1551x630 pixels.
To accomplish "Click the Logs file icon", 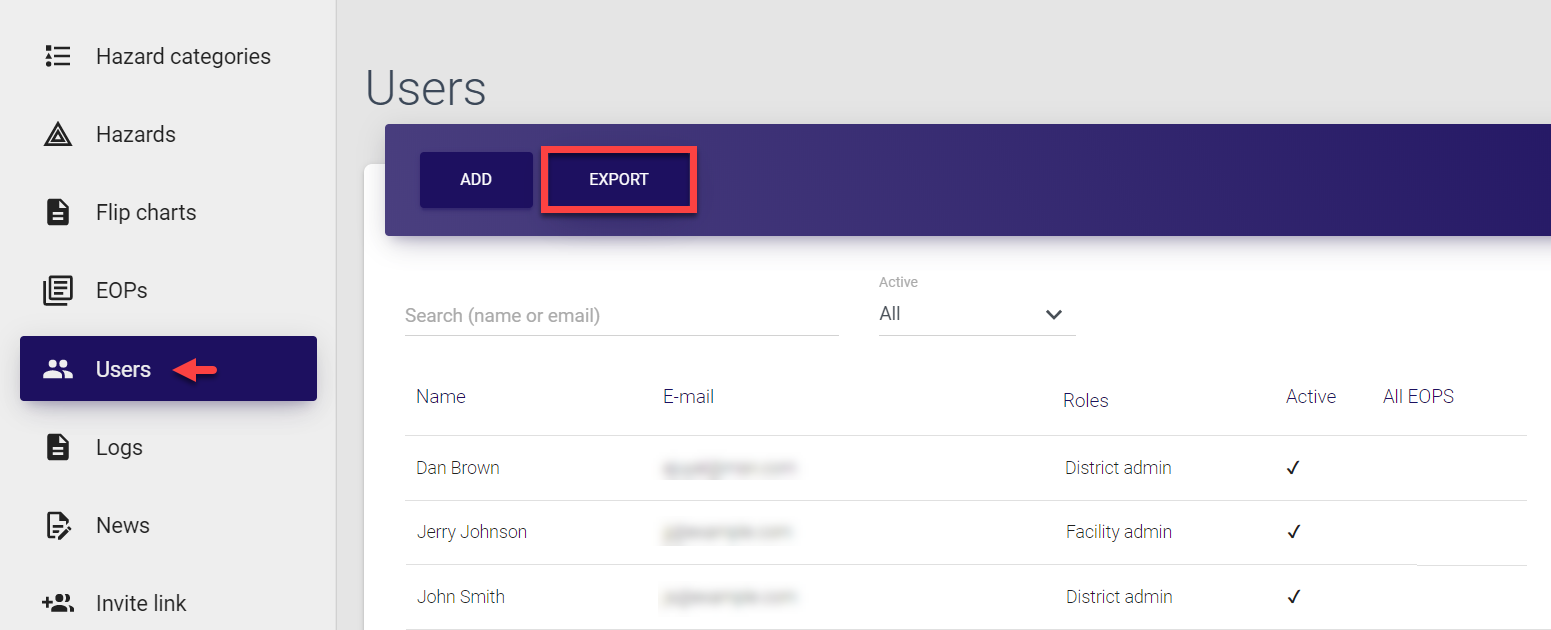I will [58, 447].
